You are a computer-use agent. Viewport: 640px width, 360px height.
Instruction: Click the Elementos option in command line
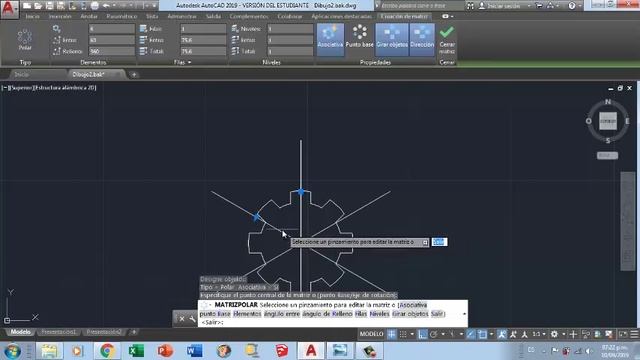pos(247,314)
